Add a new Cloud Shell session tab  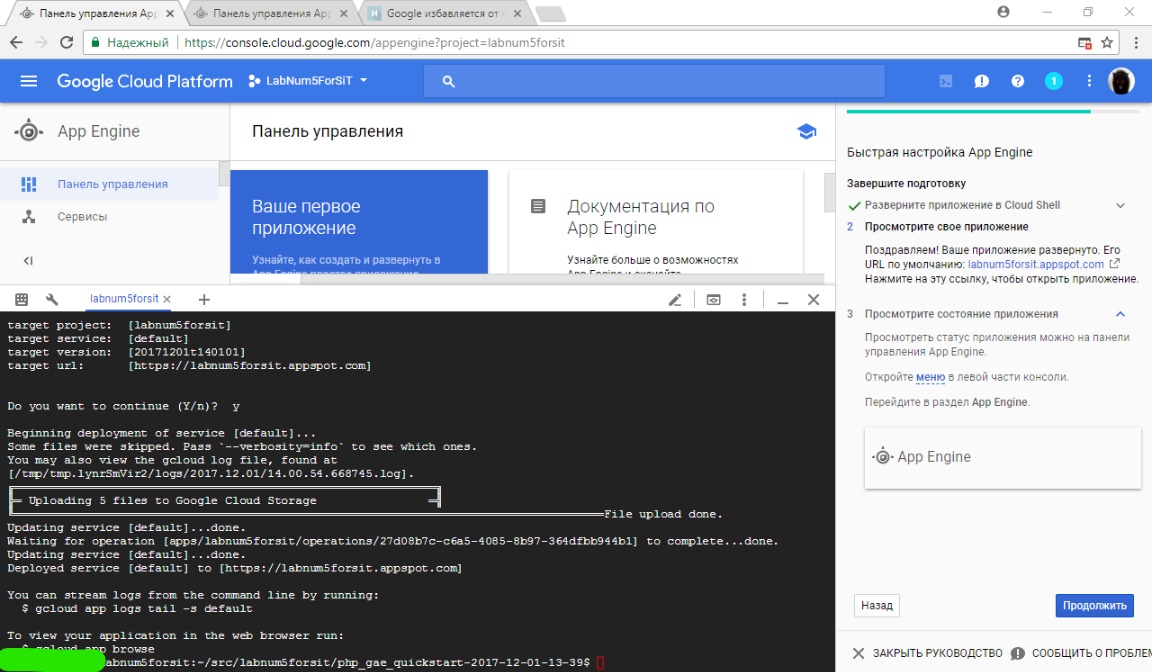point(204,300)
